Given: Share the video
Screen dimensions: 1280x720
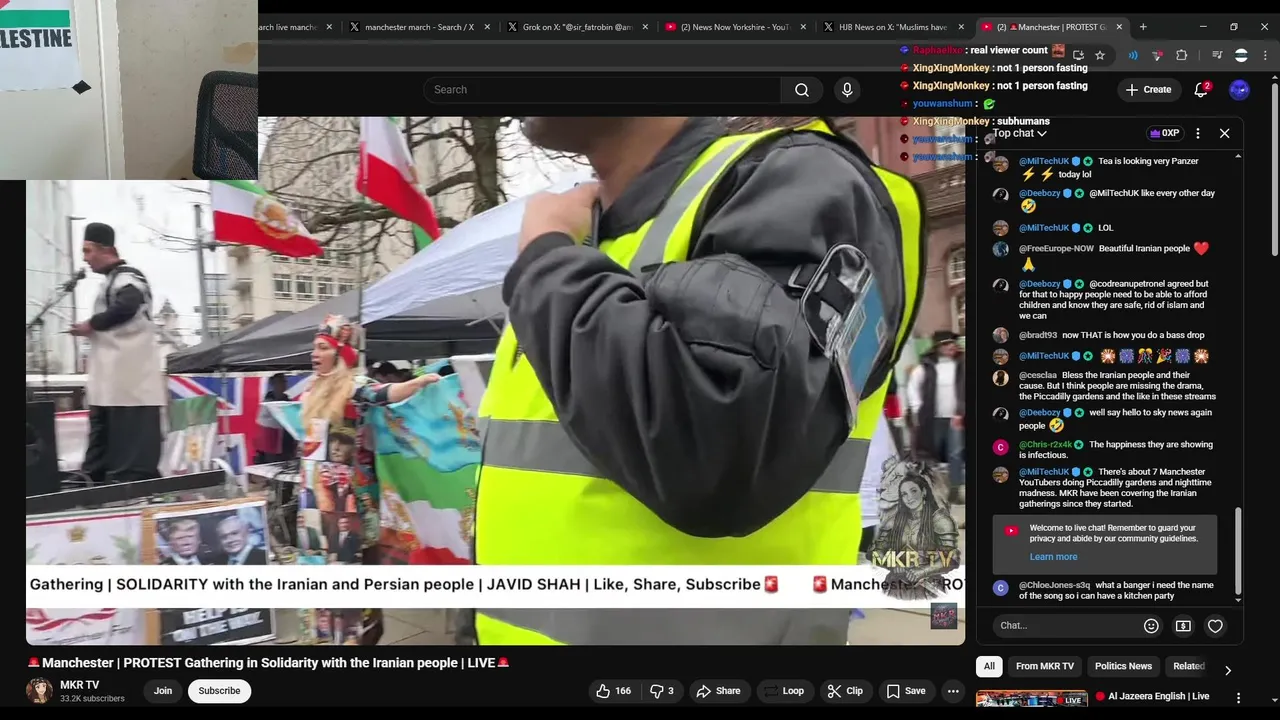Looking at the screenshot, I should click(x=718, y=691).
